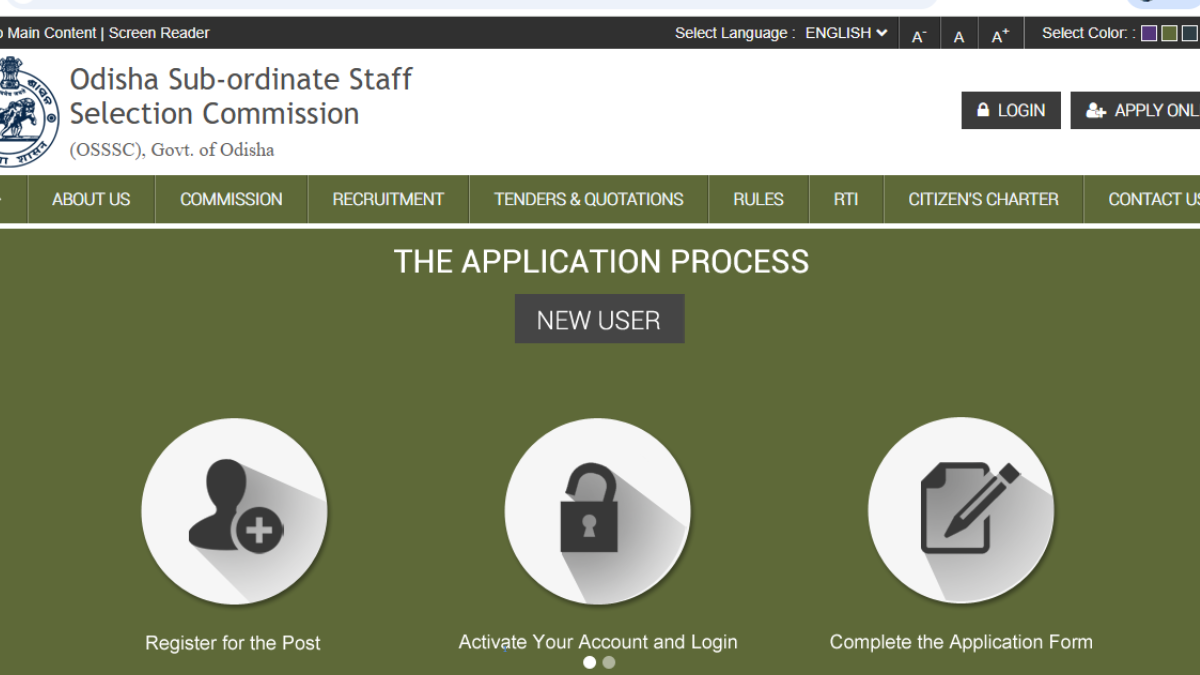Open the ABOUT US menu
The width and height of the screenshot is (1200, 675).
coord(91,199)
